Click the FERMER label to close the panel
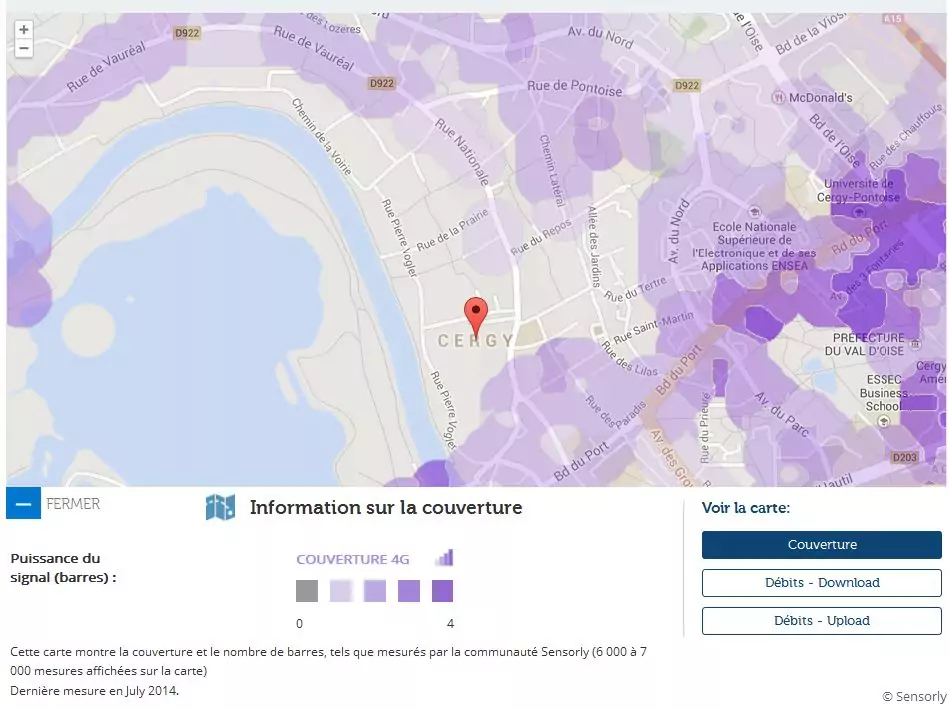The image size is (949, 710). (x=73, y=504)
